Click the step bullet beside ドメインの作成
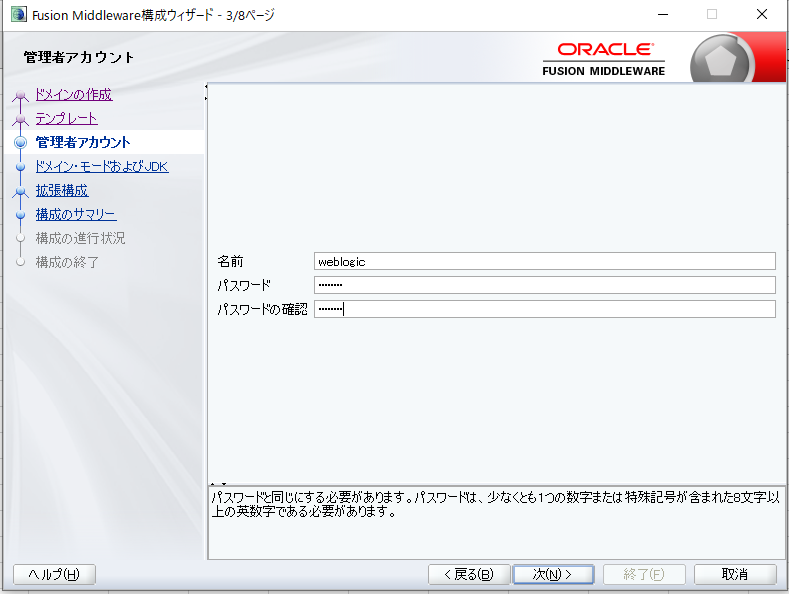 [x=20, y=96]
